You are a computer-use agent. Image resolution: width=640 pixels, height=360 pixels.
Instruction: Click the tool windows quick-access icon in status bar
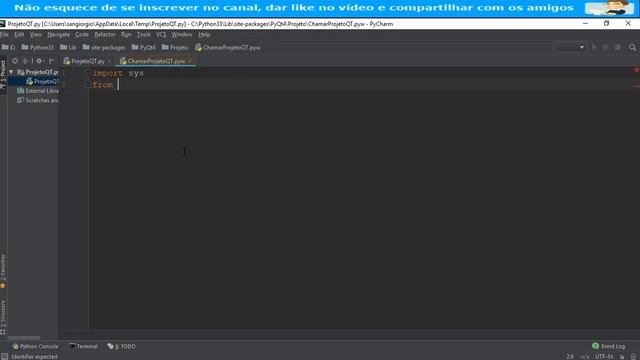(x=4, y=357)
